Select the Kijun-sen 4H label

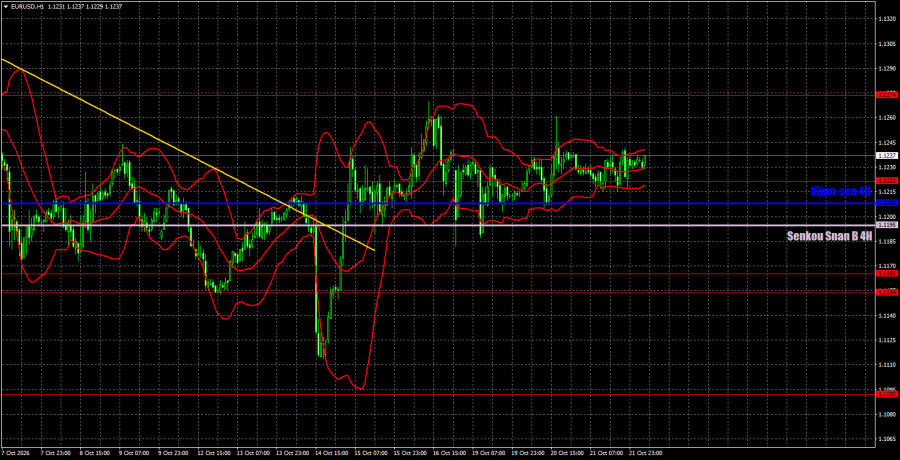click(841, 192)
